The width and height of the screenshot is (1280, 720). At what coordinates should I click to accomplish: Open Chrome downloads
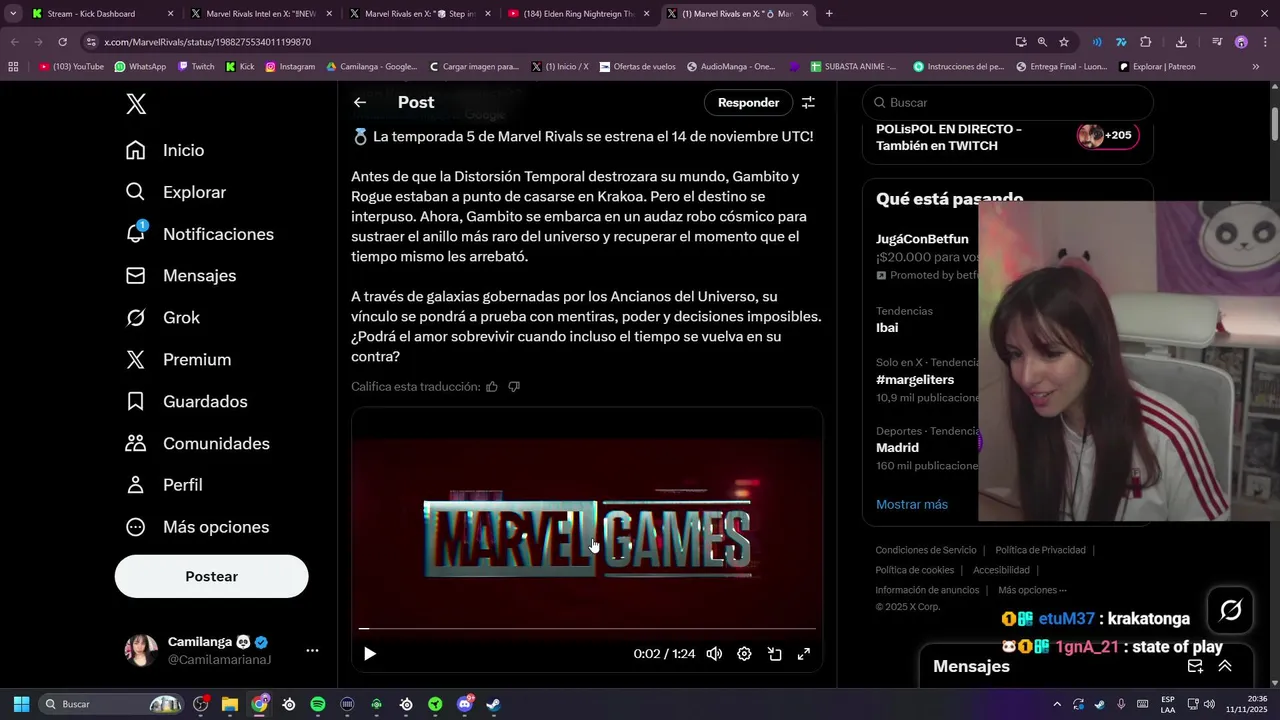[1181, 42]
